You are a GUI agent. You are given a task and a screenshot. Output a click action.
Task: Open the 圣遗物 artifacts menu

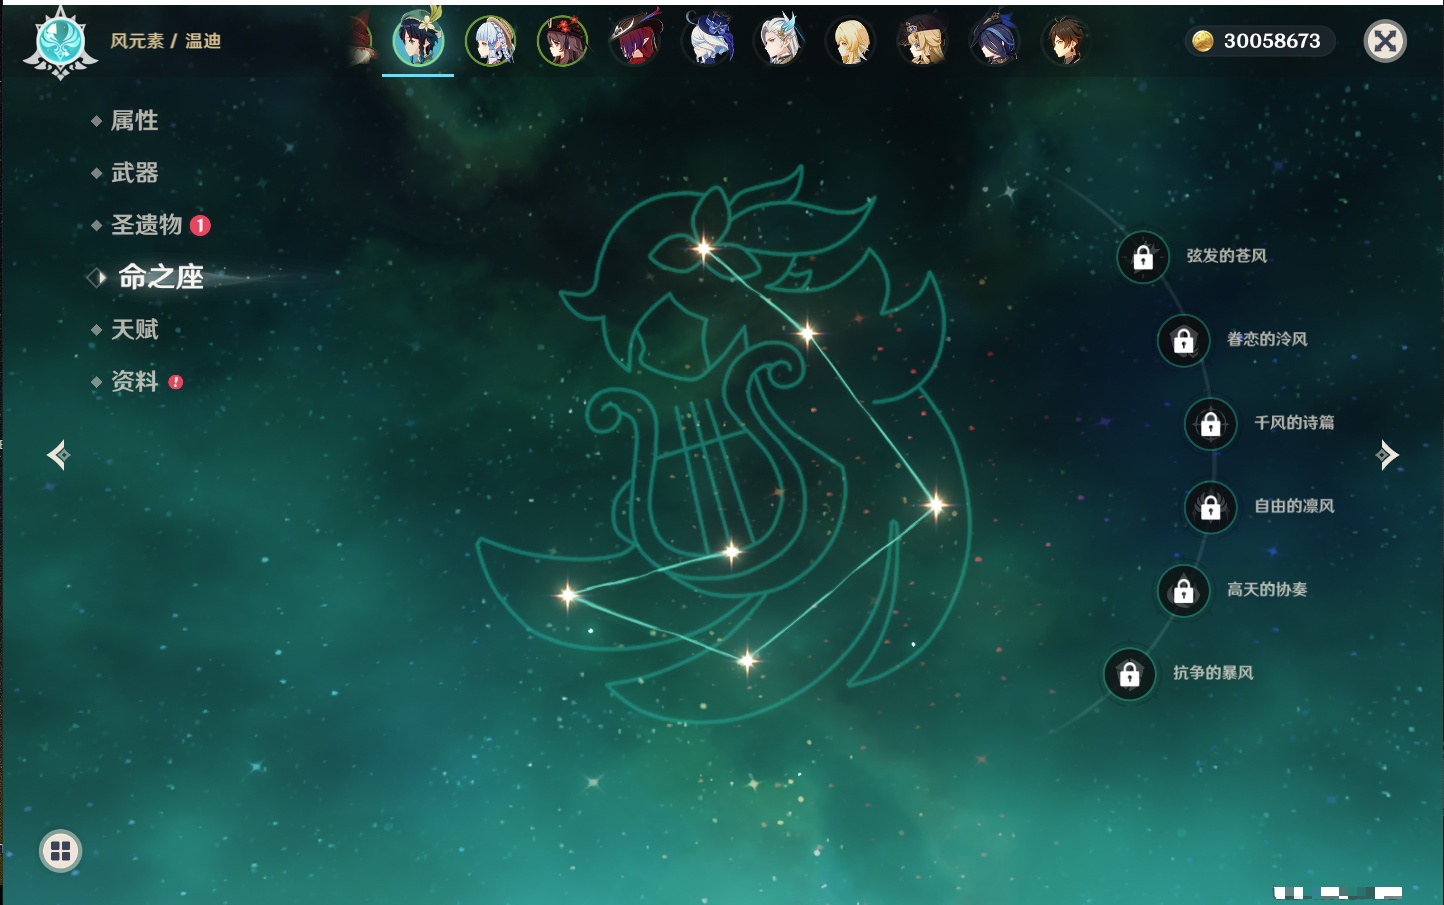click(146, 225)
